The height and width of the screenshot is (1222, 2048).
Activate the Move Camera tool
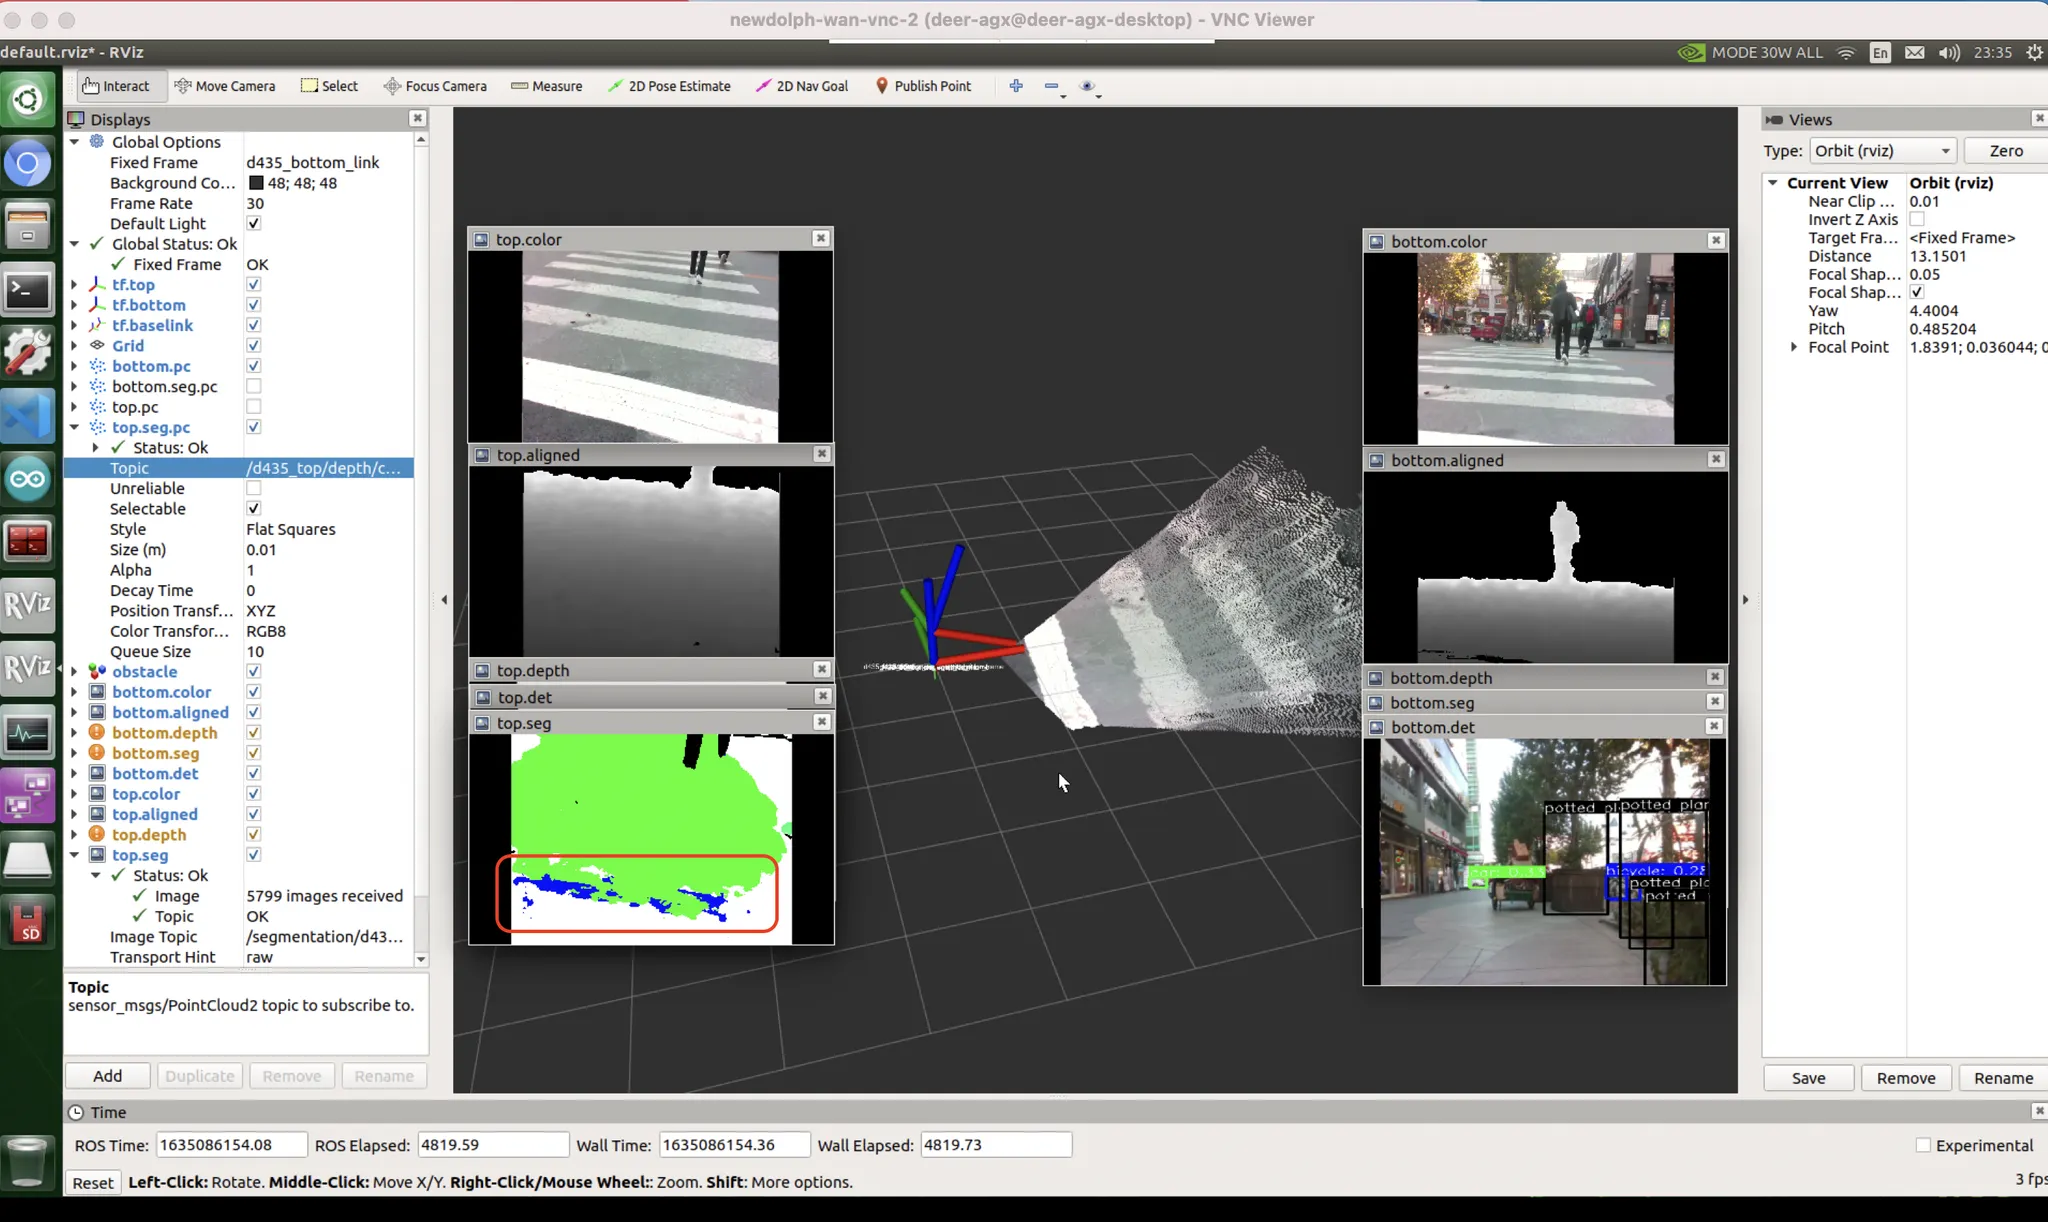225,86
